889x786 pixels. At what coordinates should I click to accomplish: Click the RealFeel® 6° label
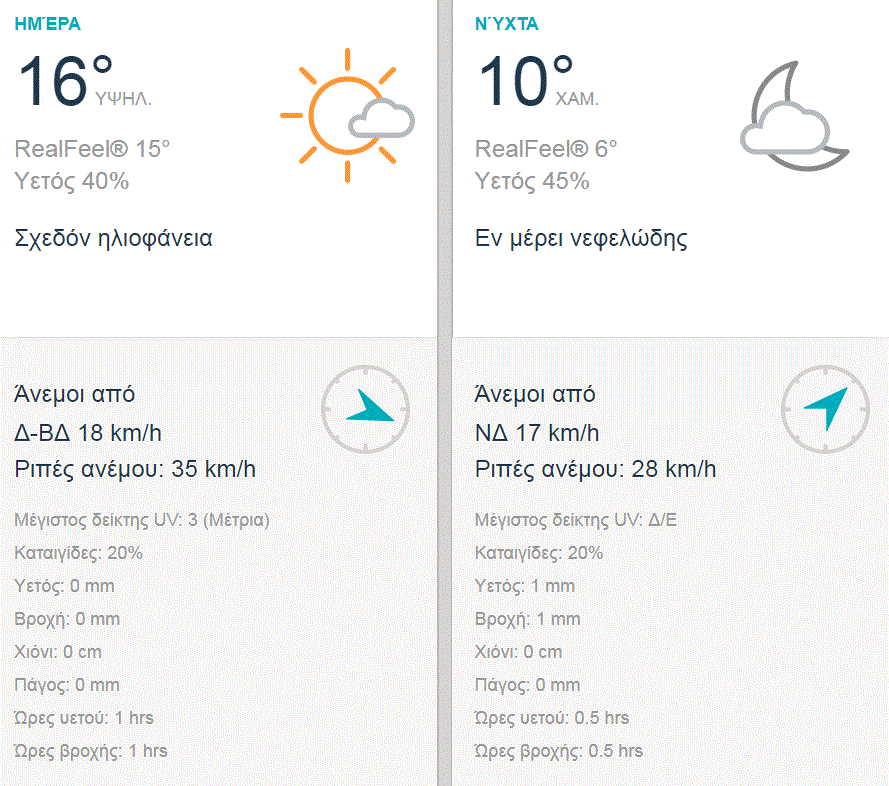[546, 149]
